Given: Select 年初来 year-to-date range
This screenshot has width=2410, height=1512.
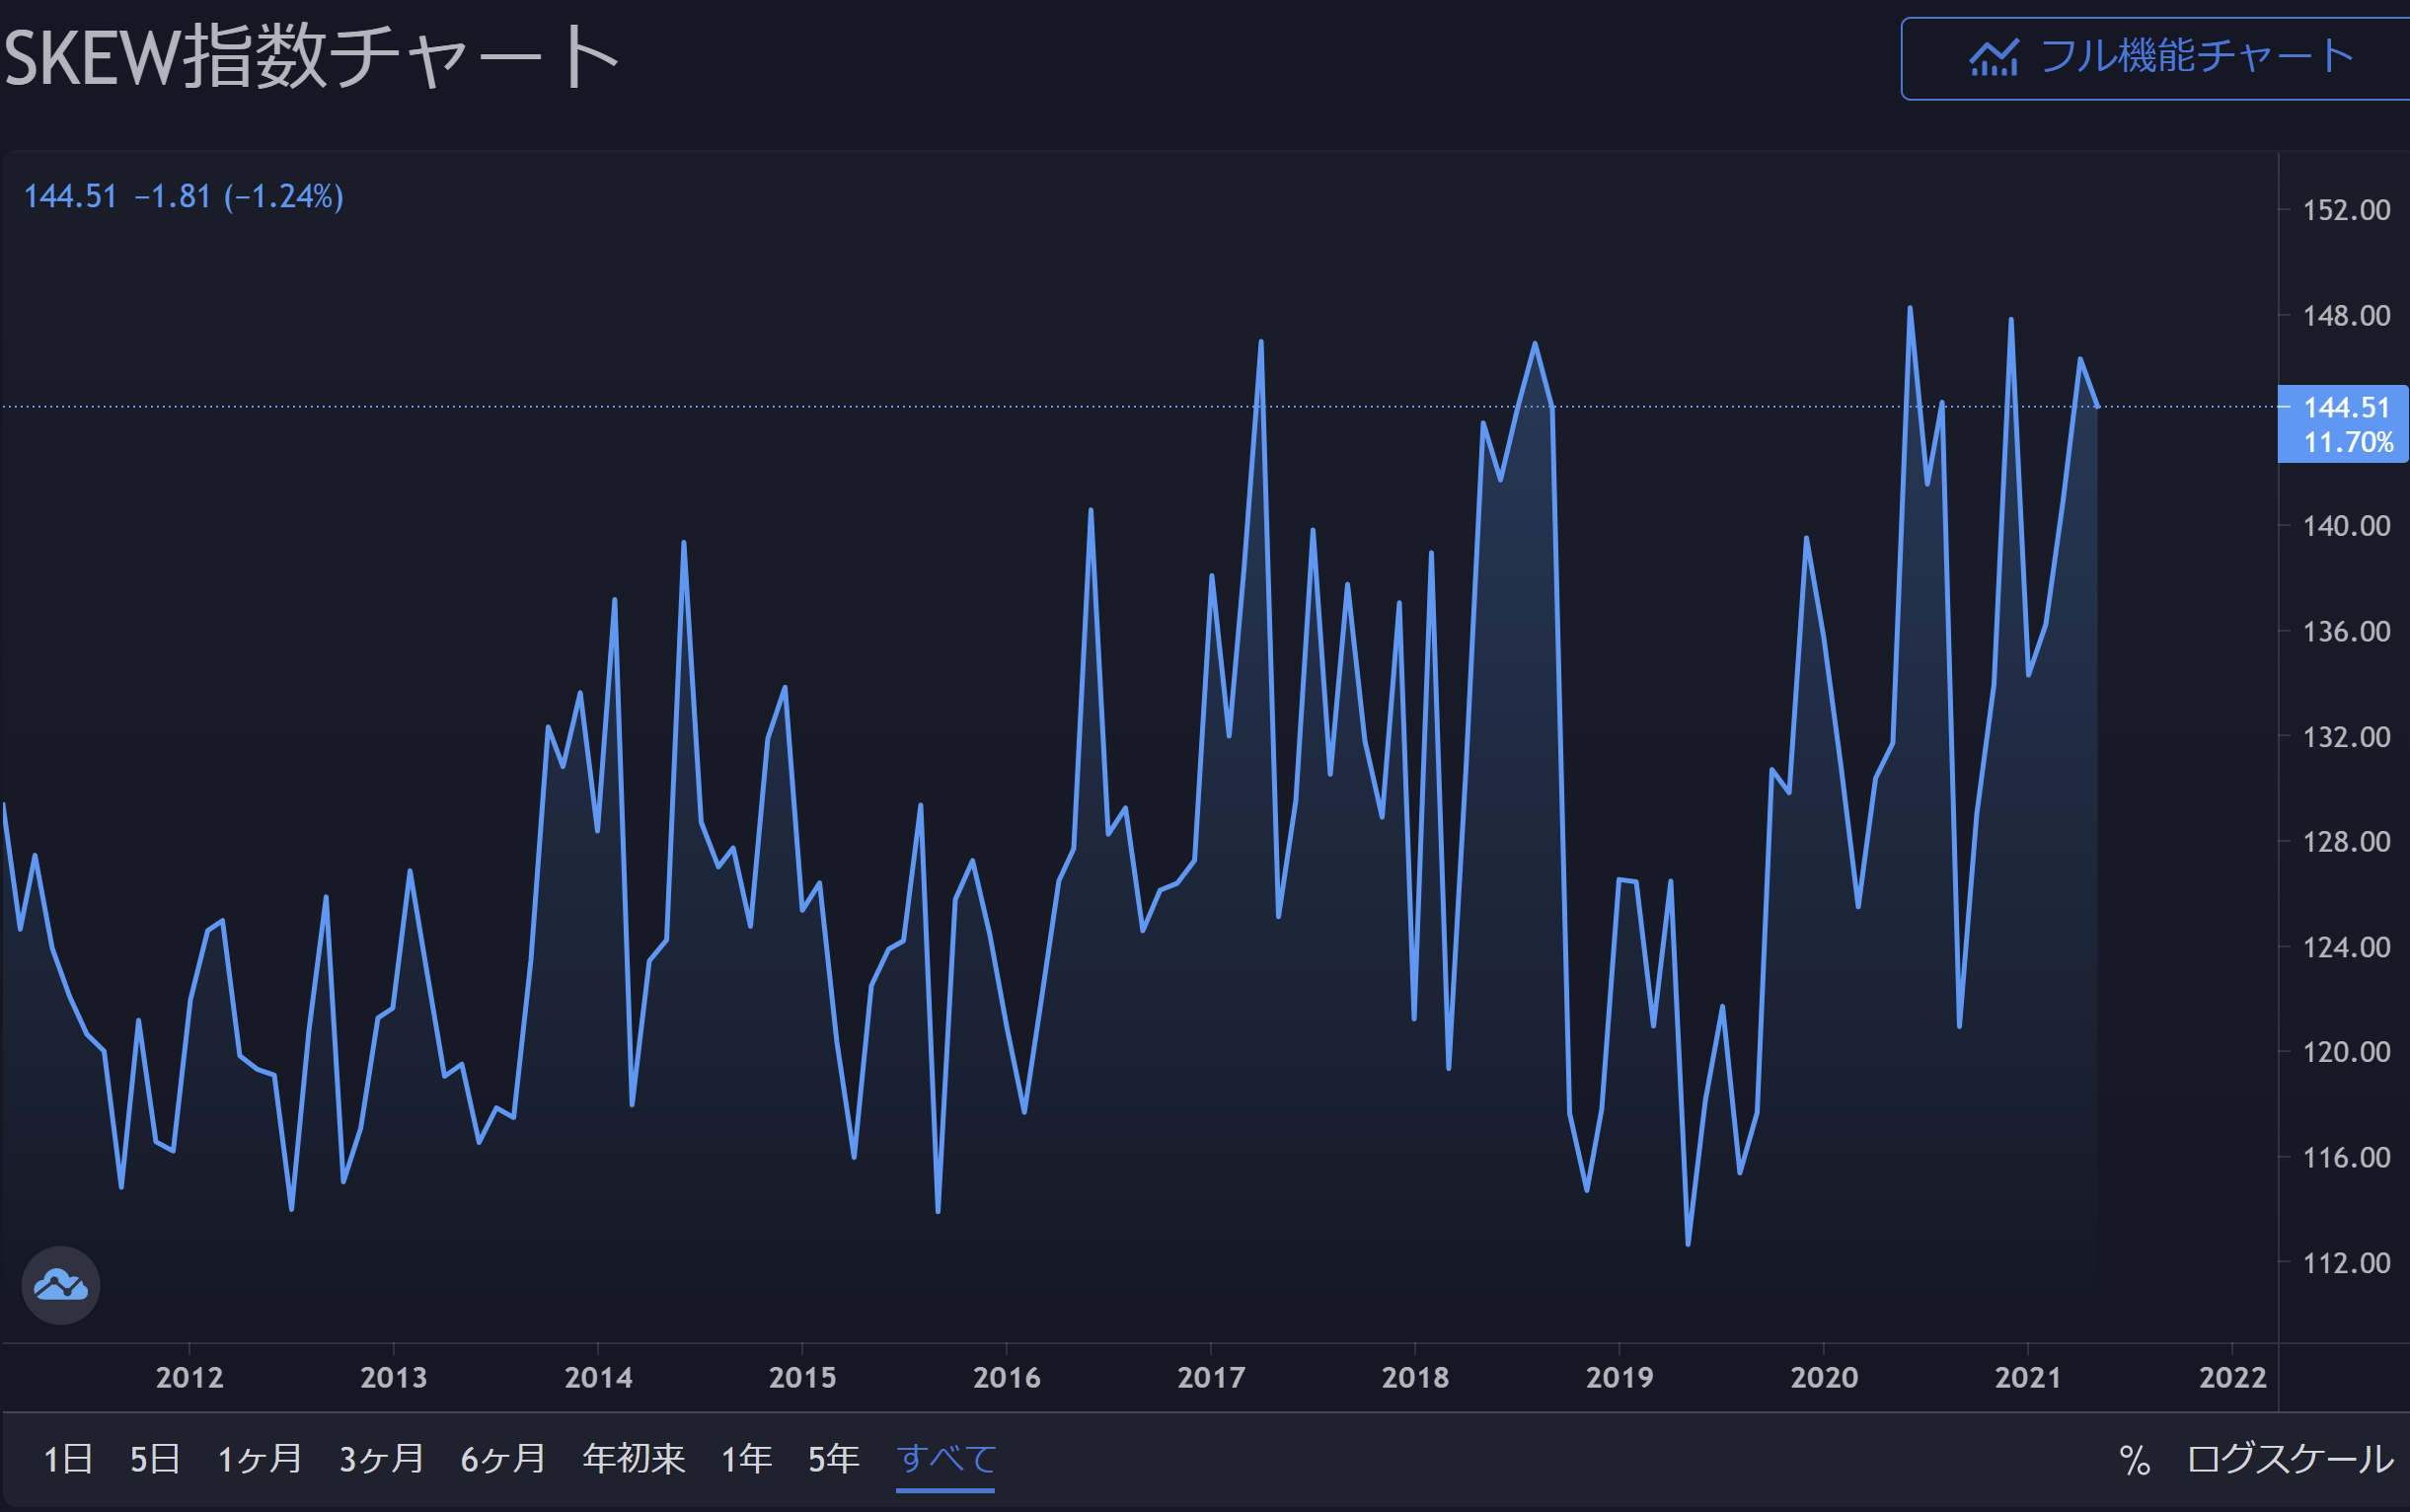Looking at the screenshot, I should point(634,1460).
